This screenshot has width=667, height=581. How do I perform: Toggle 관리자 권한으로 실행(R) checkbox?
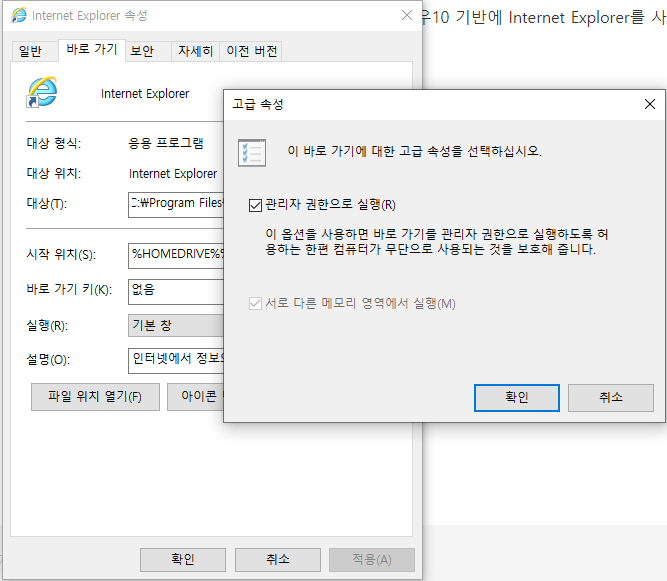point(255,205)
